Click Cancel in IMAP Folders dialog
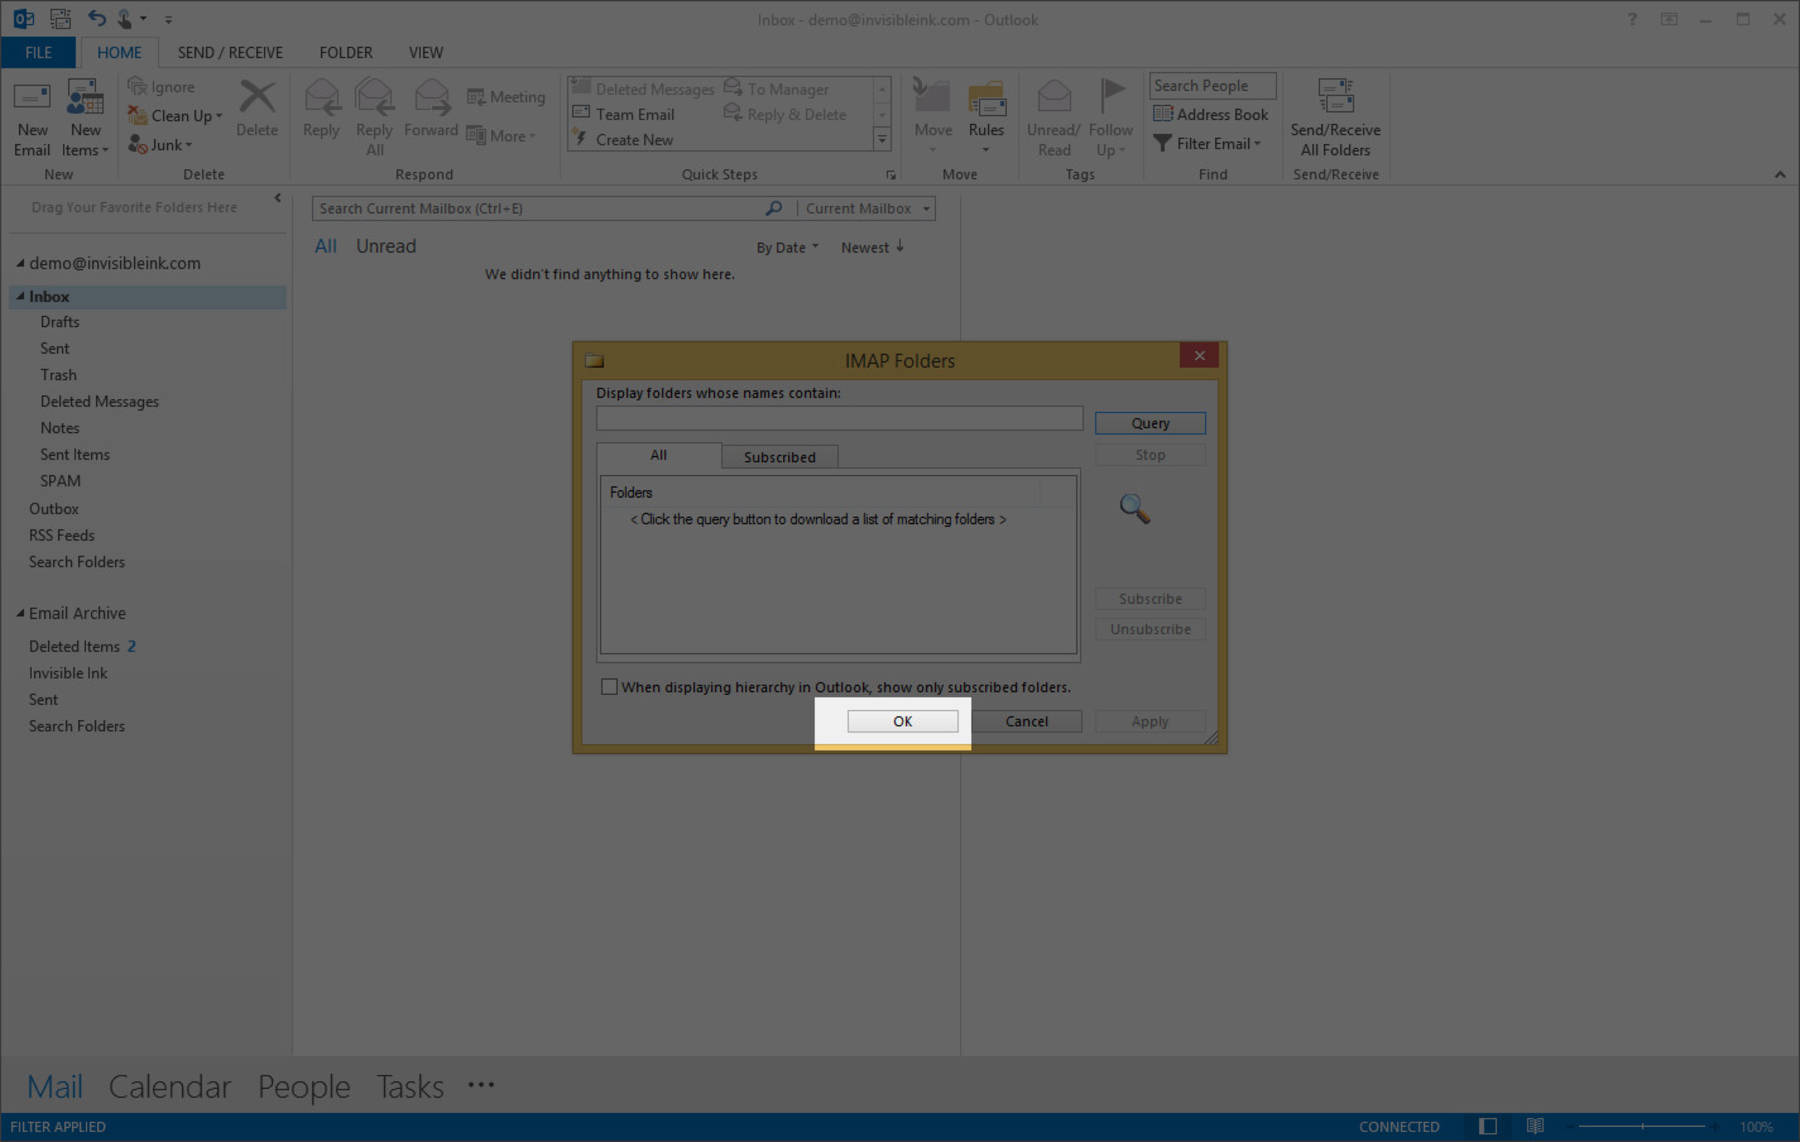The width and height of the screenshot is (1800, 1142). (1026, 721)
